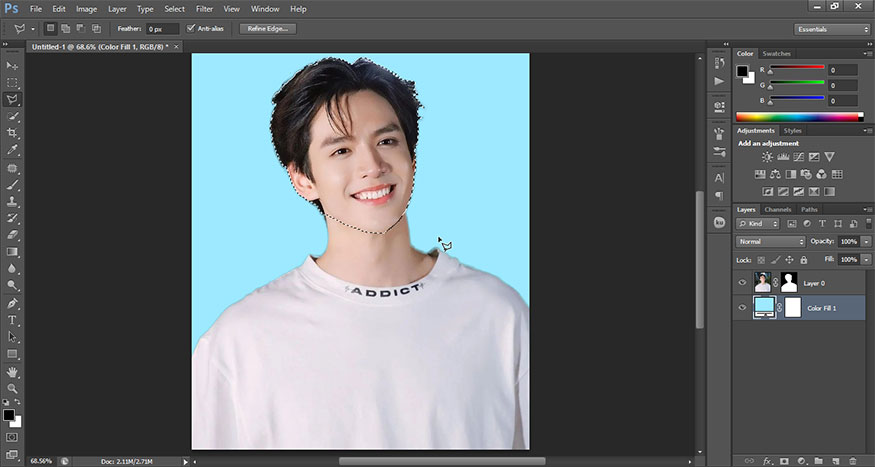Open the Filter menu
The image size is (875, 467).
tap(204, 8)
